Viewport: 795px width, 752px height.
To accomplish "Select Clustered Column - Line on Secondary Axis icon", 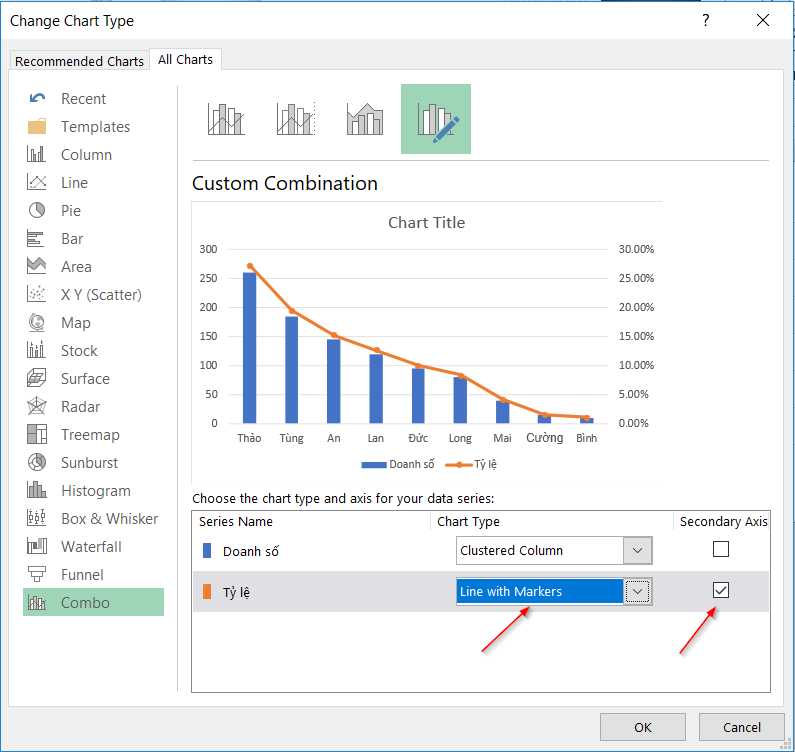I will [x=296, y=119].
